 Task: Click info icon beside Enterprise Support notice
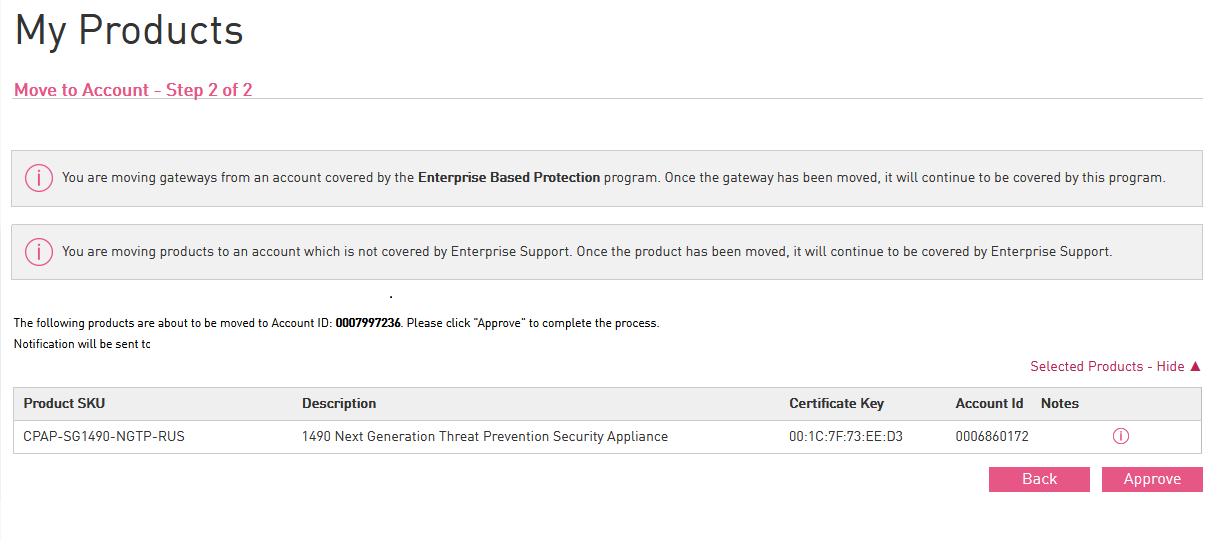click(x=39, y=252)
